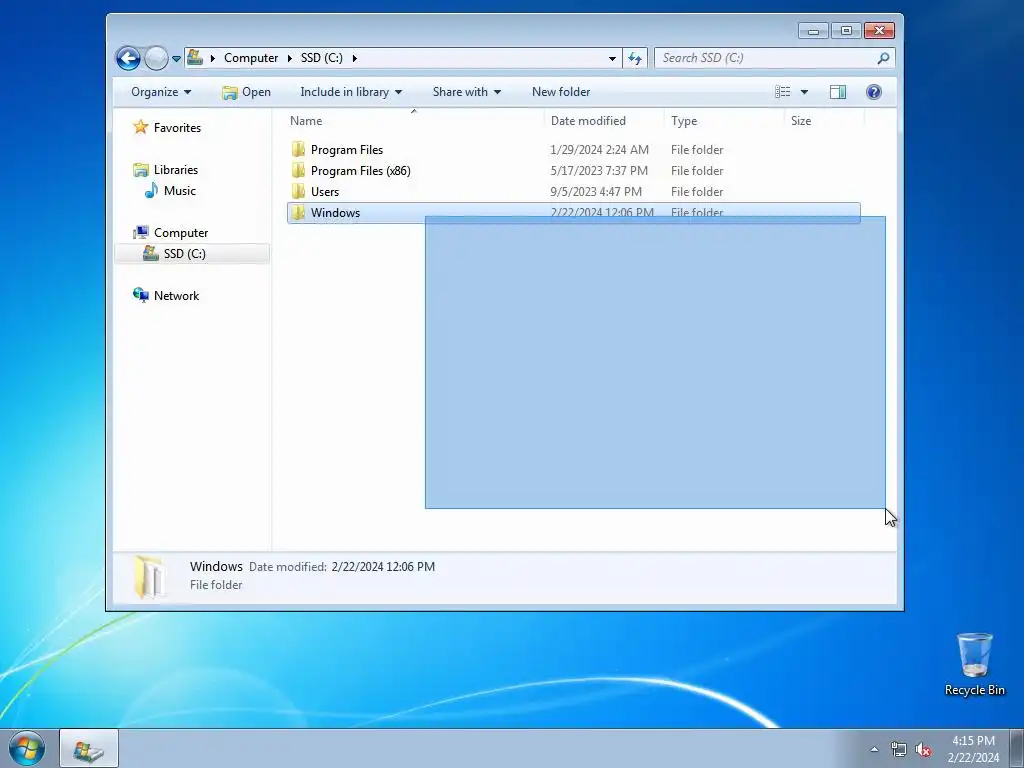The width and height of the screenshot is (1024, 768).
Task: Click the New folder button
Action: tap(561, 92)
